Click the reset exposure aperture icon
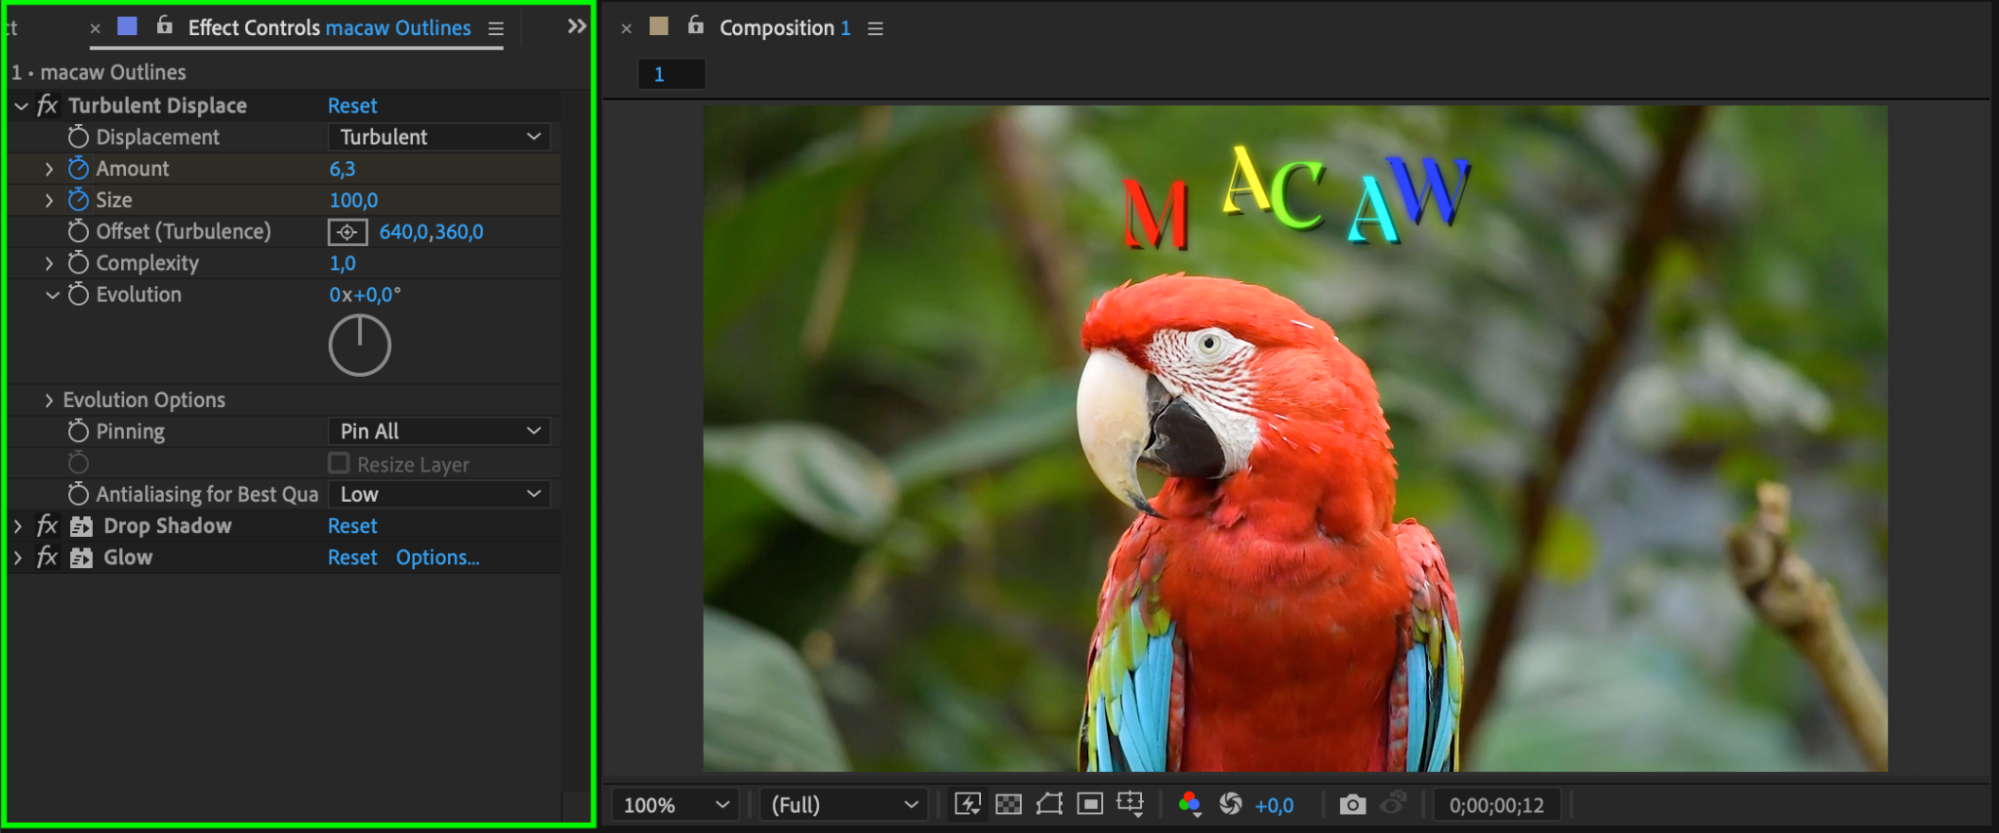1999x833 pixels. point(1230,804)
